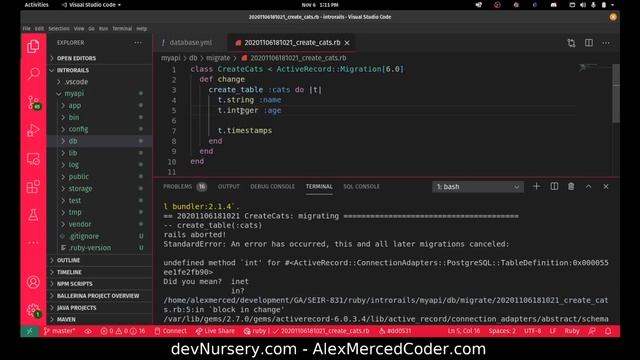Screen dimensions: 640x360
Task: Open the Search view in activity bar
Action: pos(33,74)
